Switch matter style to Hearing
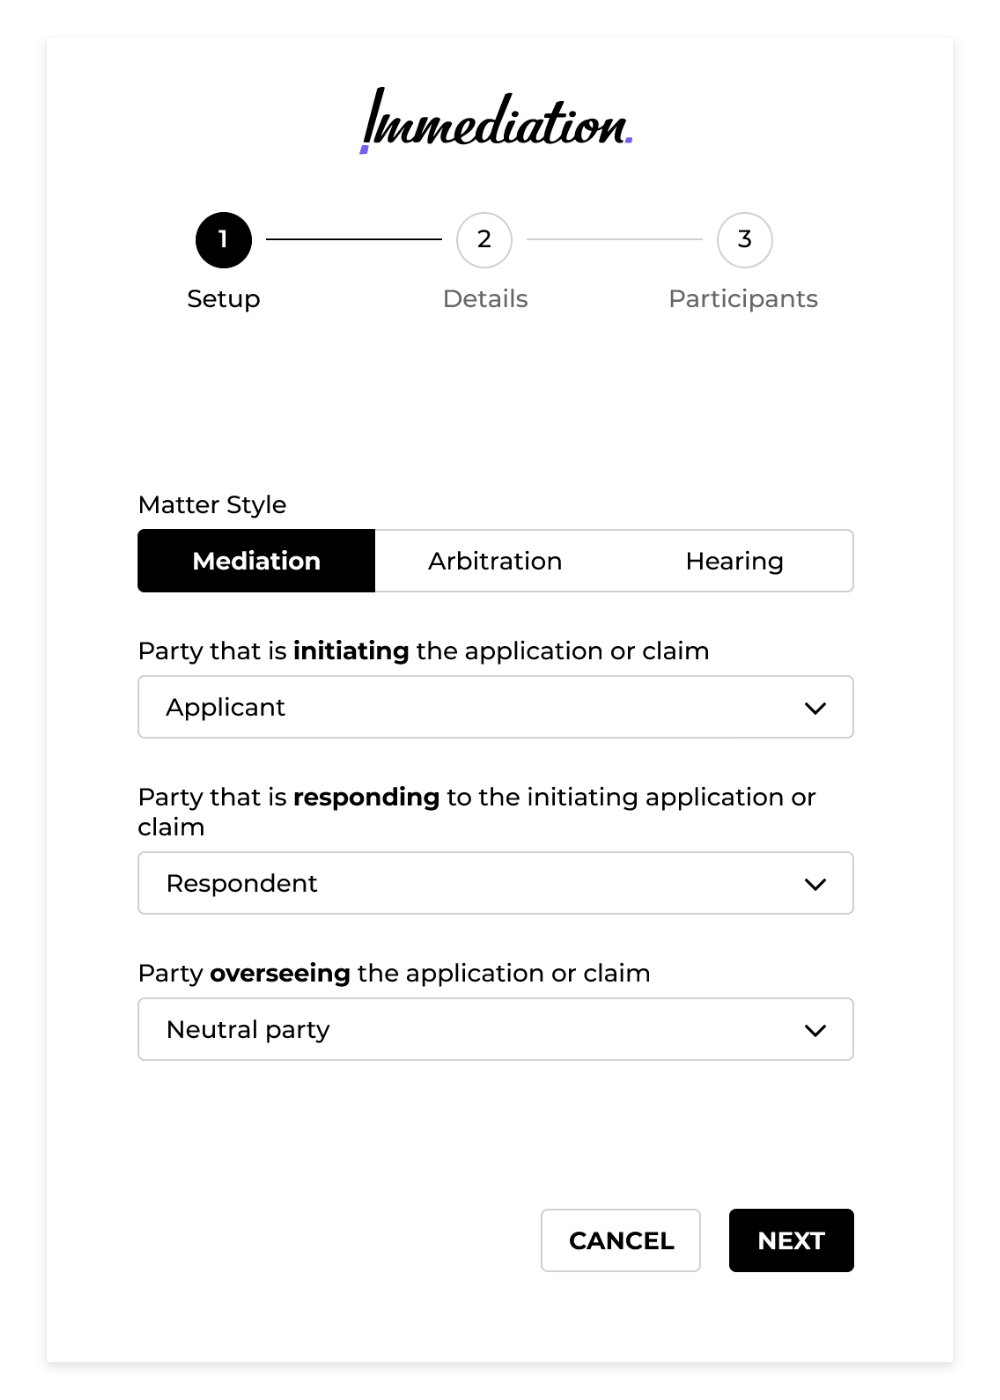 point(735,561)
